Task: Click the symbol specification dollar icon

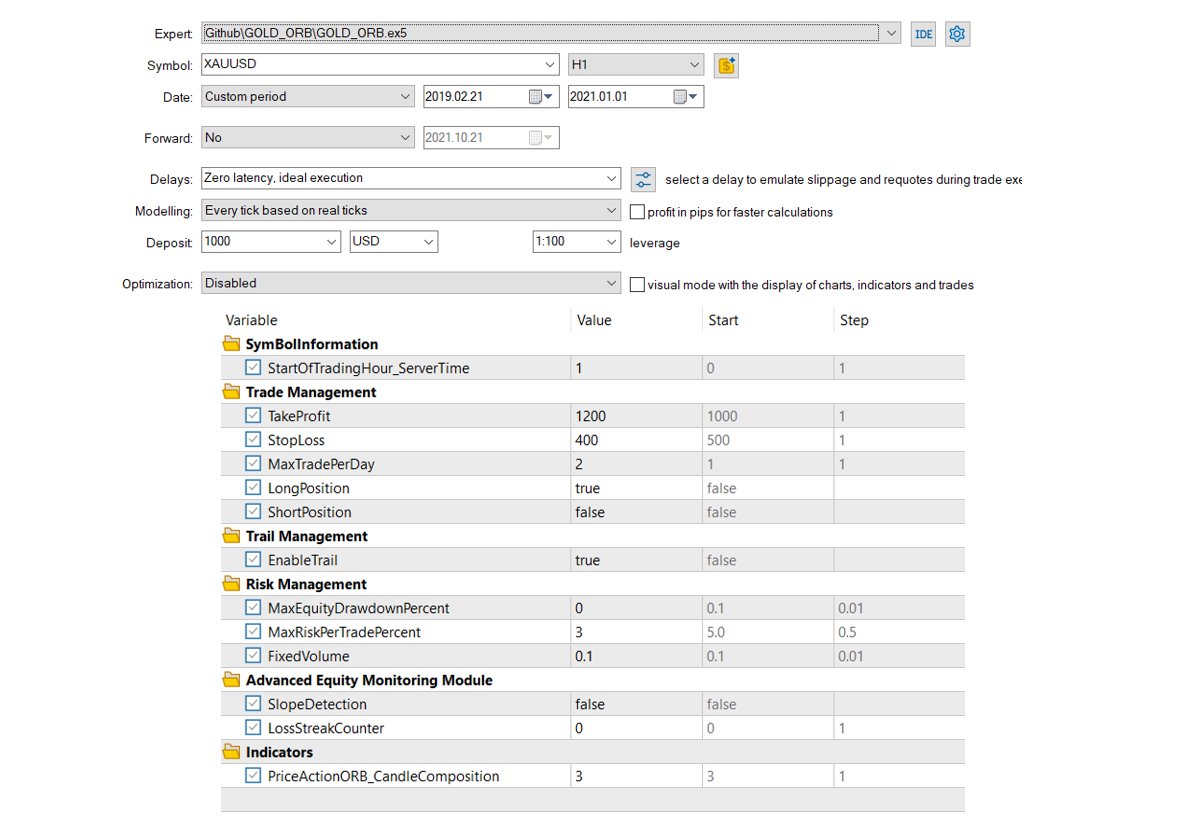Action: point(727,66)
